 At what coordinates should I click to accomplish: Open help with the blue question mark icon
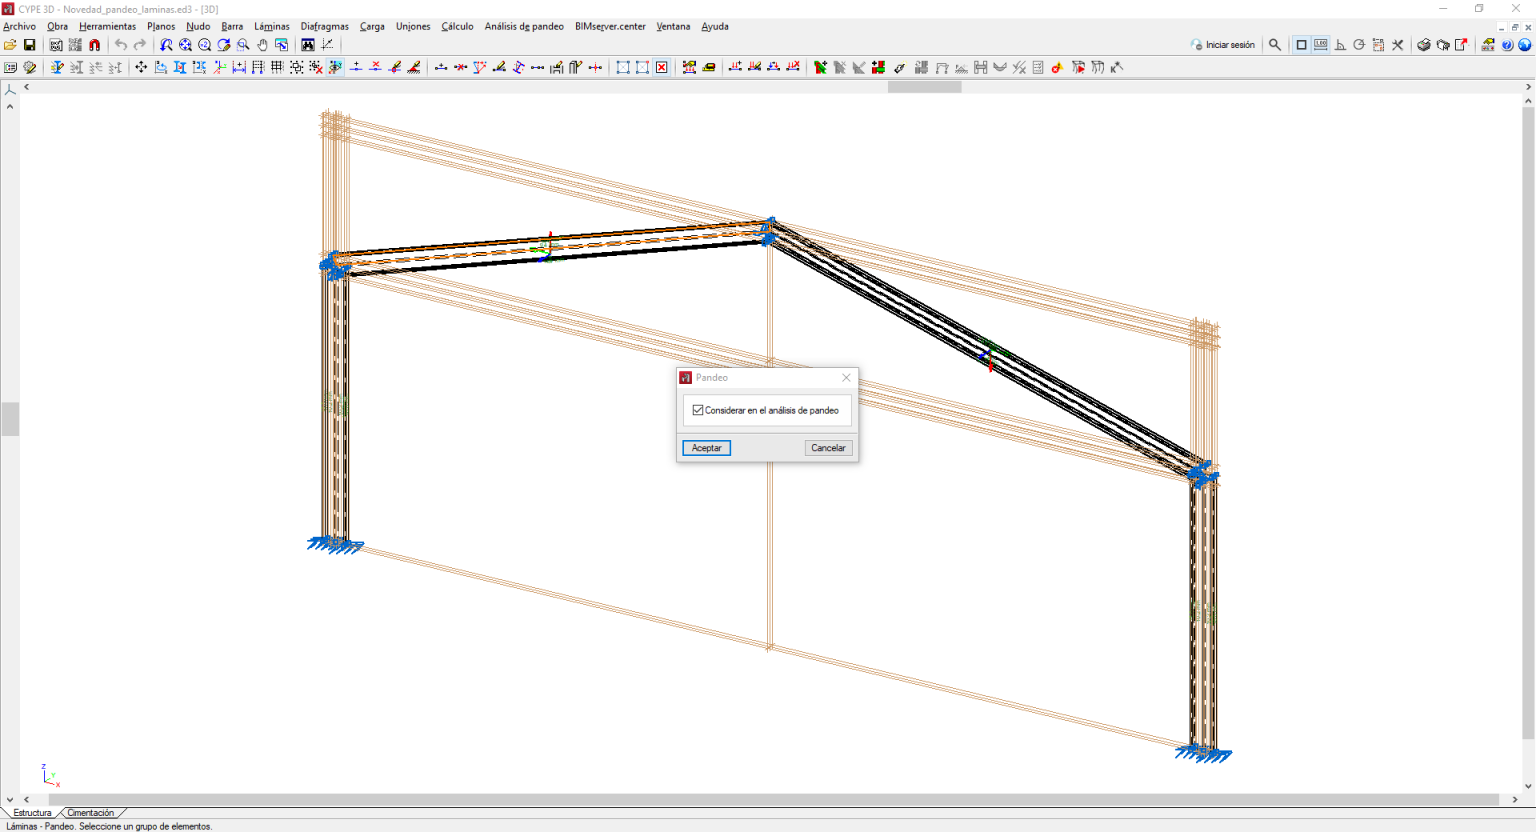[1507, 45]
